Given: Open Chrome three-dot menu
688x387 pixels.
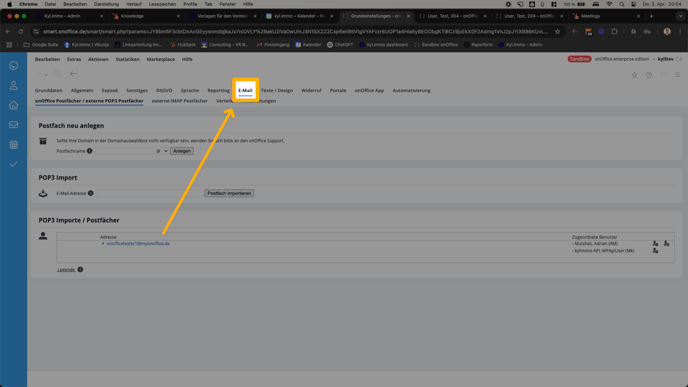Looking at the screenshot, I should (x=680, y=32).
